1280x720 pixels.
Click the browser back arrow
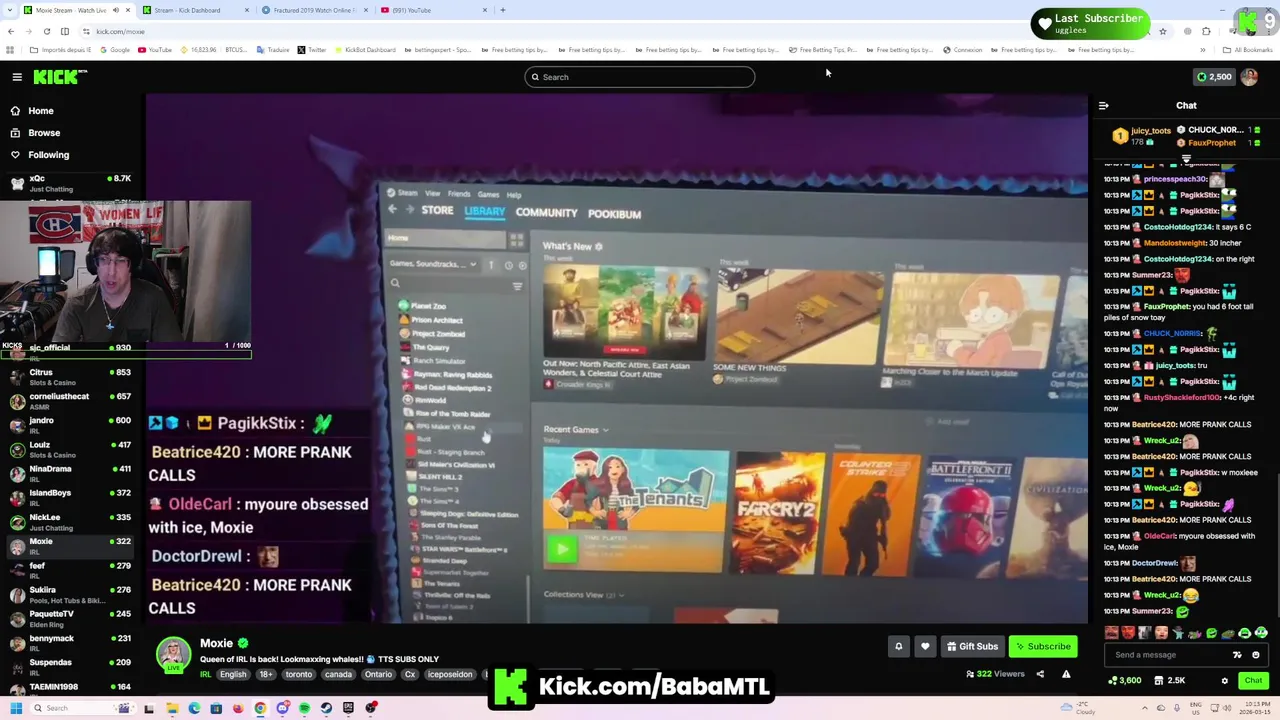(11, 31)
